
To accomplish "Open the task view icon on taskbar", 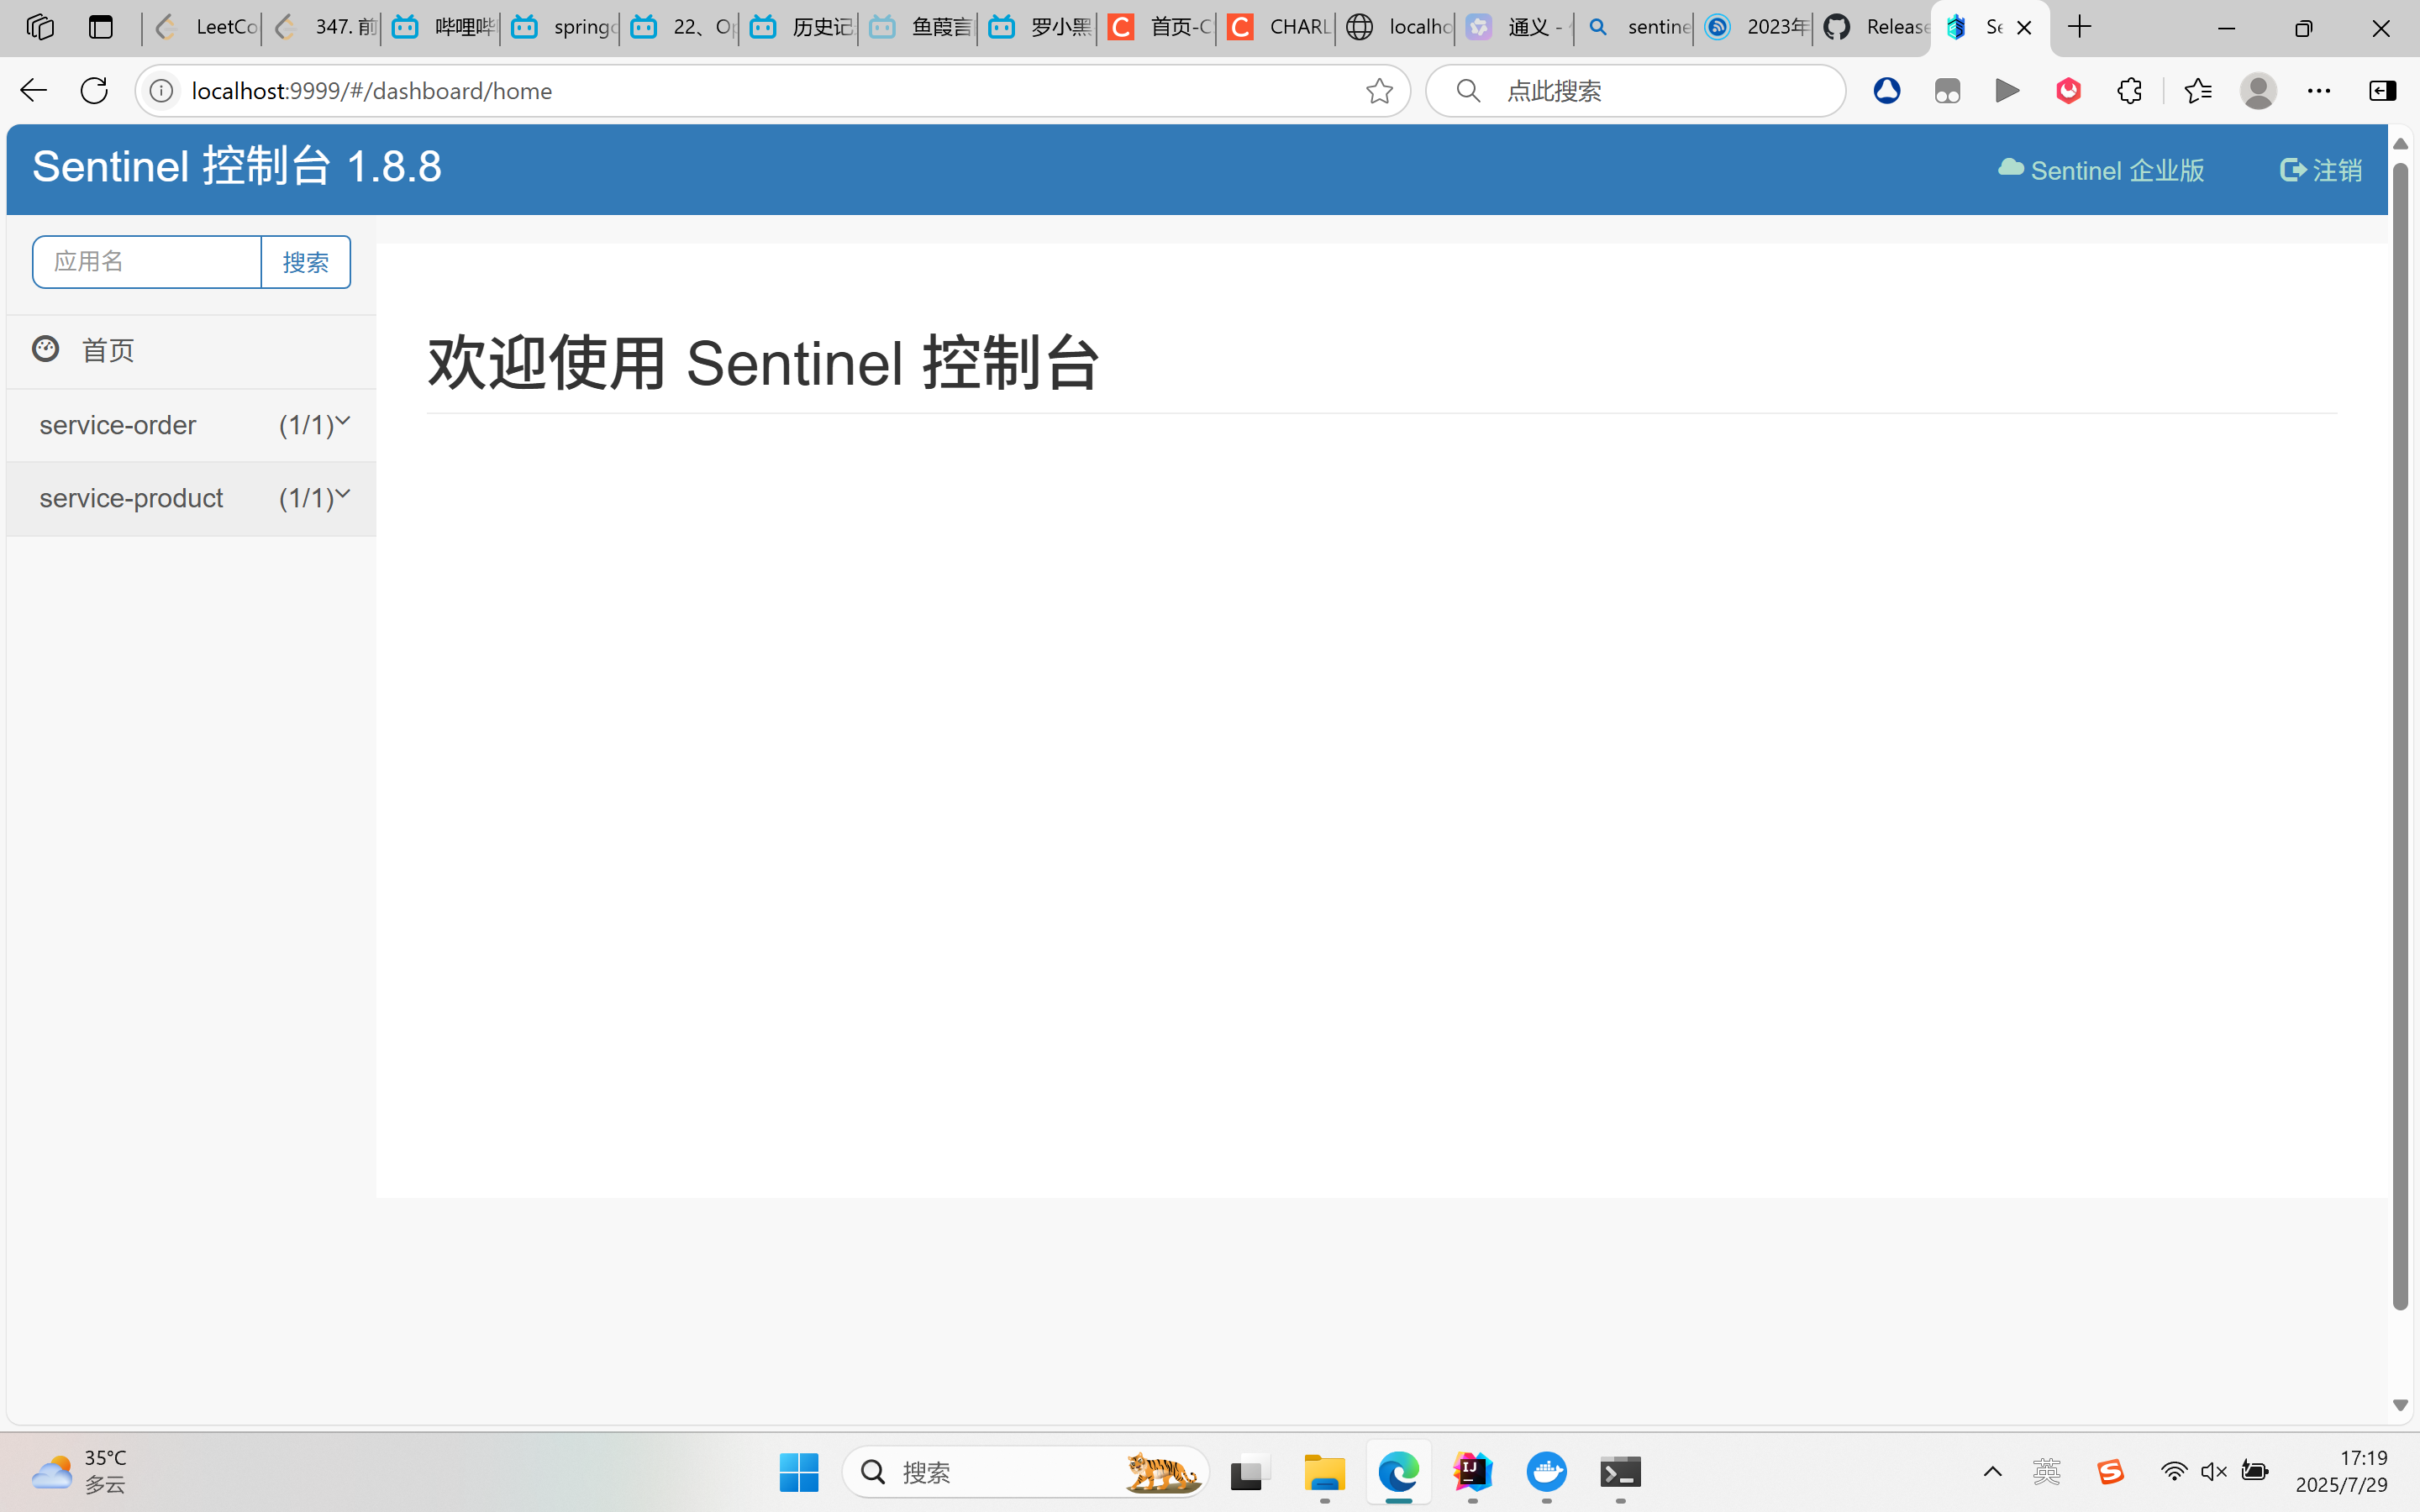I will [x=1249, y=1472].
